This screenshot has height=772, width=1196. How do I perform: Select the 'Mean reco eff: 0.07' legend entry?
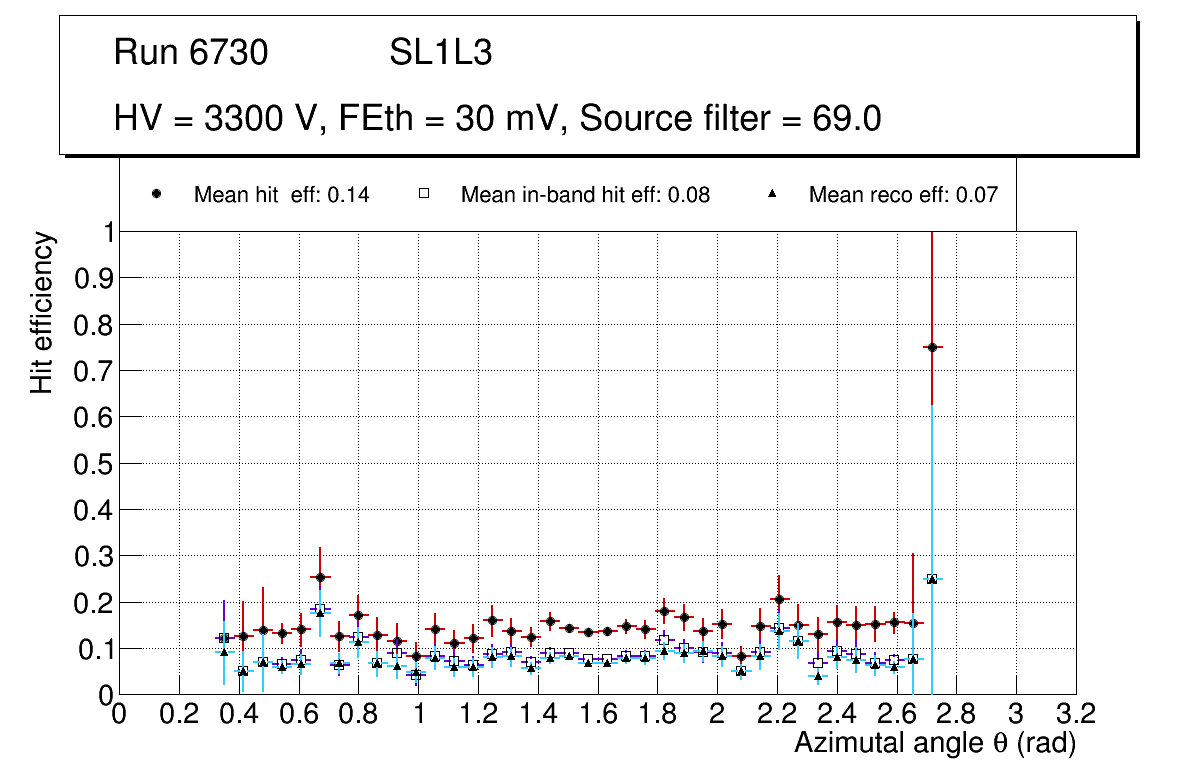pos(903,195)
